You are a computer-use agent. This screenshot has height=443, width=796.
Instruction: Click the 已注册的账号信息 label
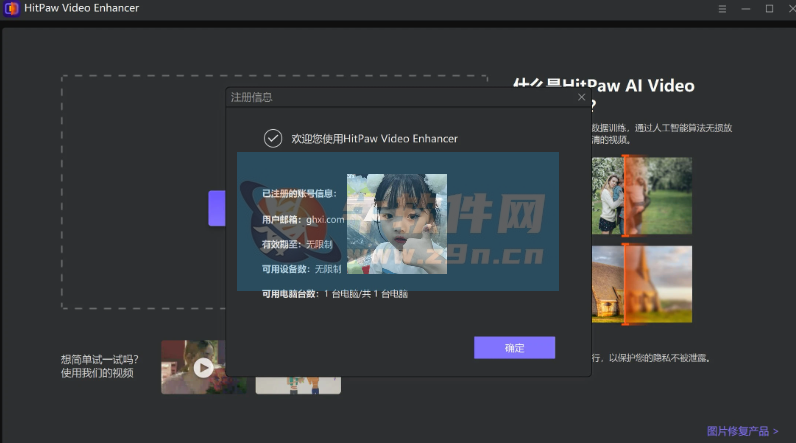pyautogui.click(x=299, y=193)
